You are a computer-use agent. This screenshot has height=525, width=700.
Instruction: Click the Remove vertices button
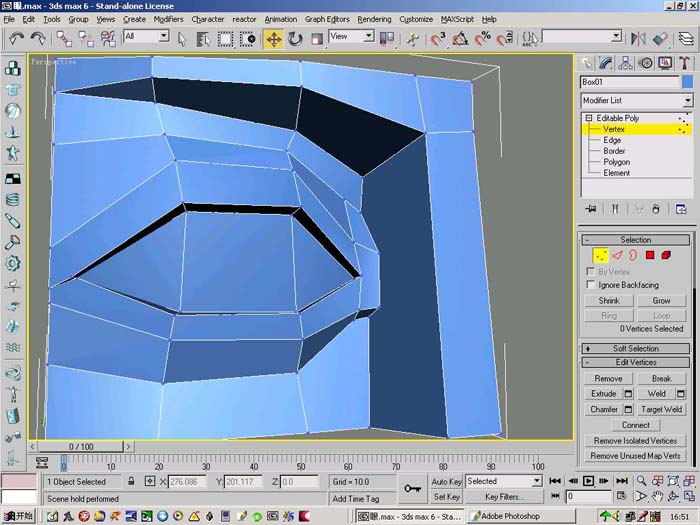[608, 379]
